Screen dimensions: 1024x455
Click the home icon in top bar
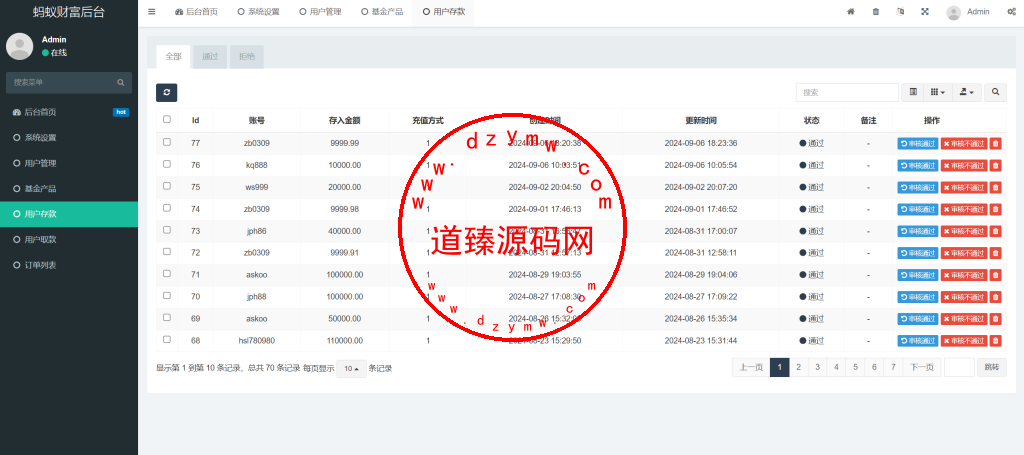click(x=851, y=12)
